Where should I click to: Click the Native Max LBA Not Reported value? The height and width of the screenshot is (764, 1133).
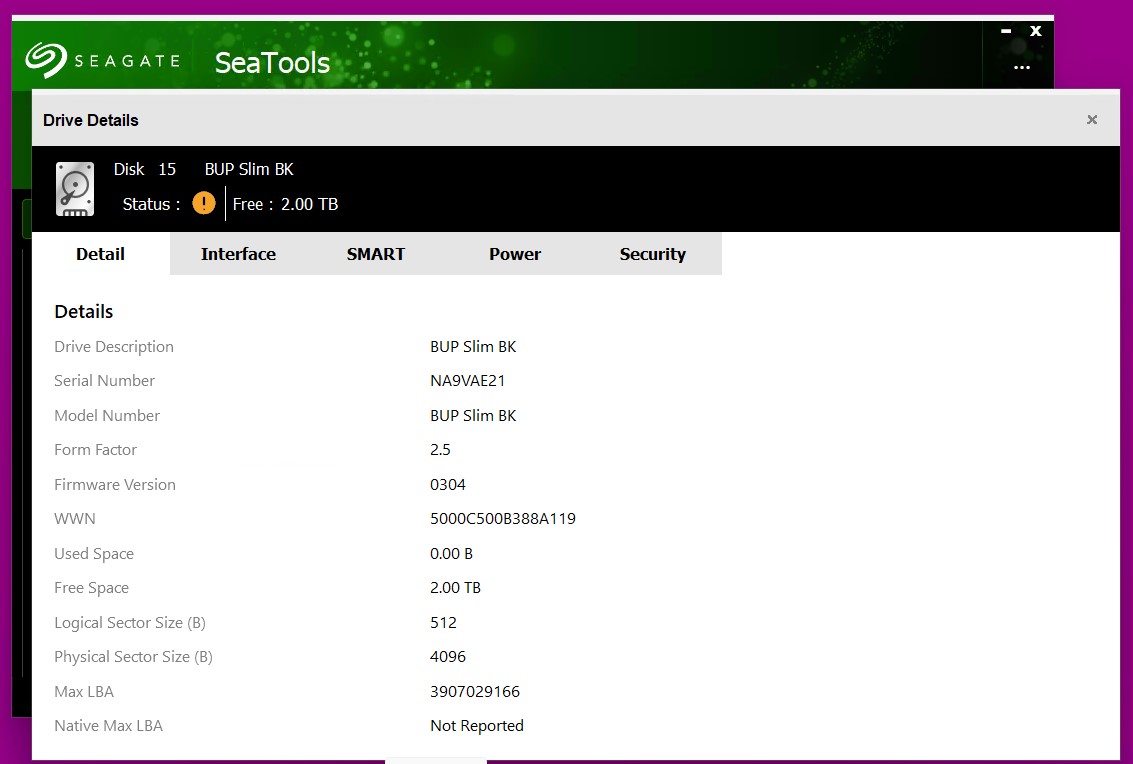point(477,726)
